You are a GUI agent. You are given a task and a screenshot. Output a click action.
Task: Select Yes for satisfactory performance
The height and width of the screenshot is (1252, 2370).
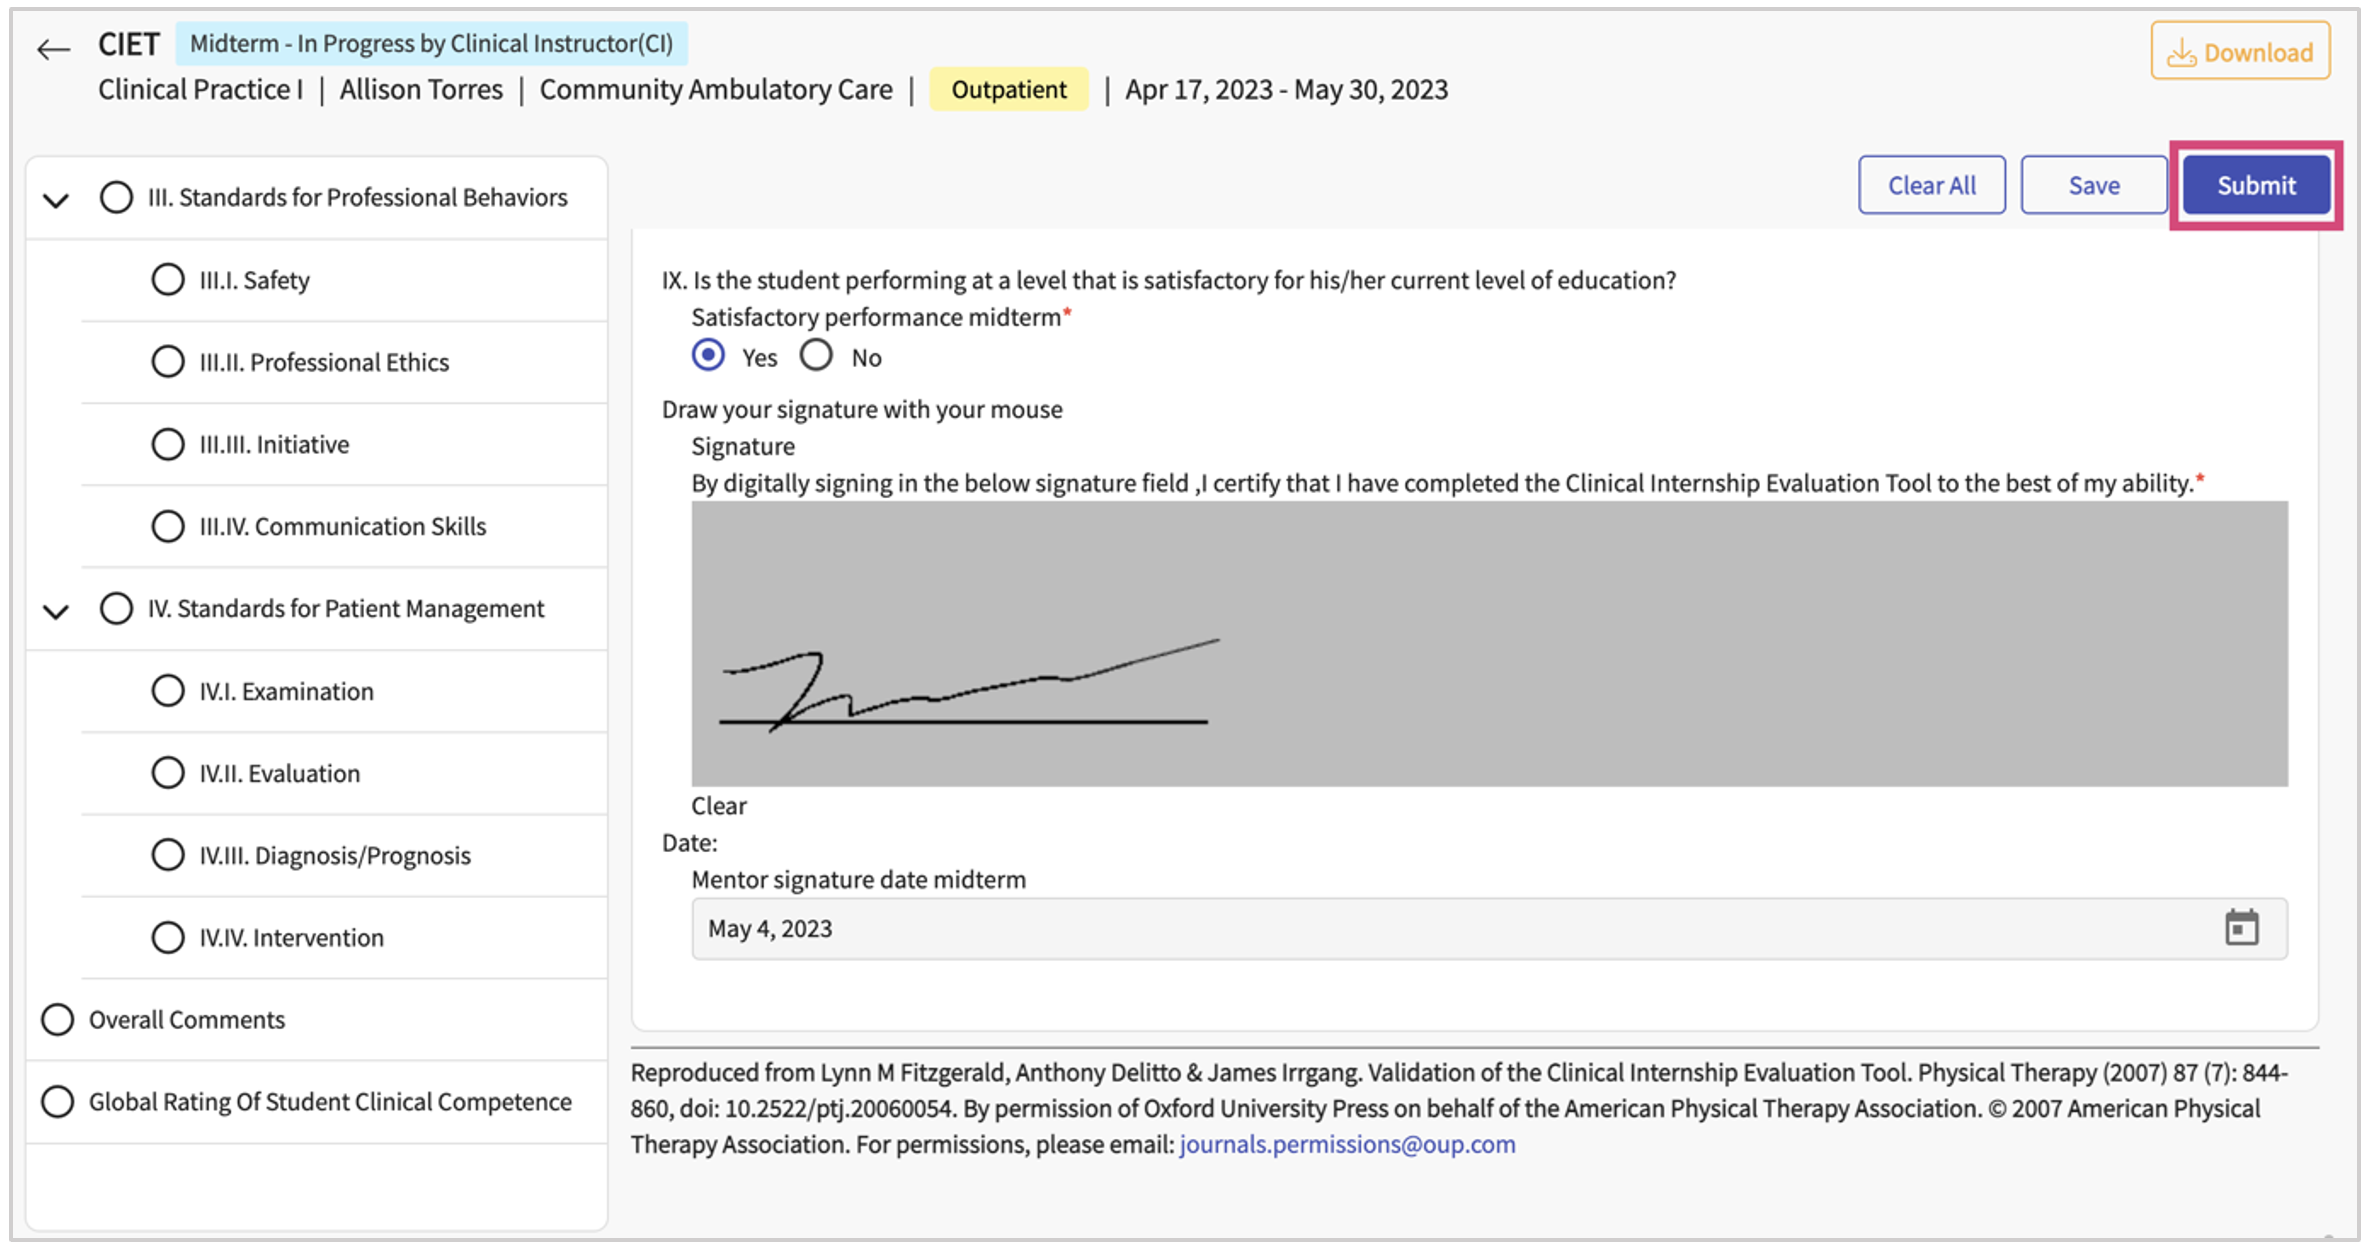(x=709, y=356)
